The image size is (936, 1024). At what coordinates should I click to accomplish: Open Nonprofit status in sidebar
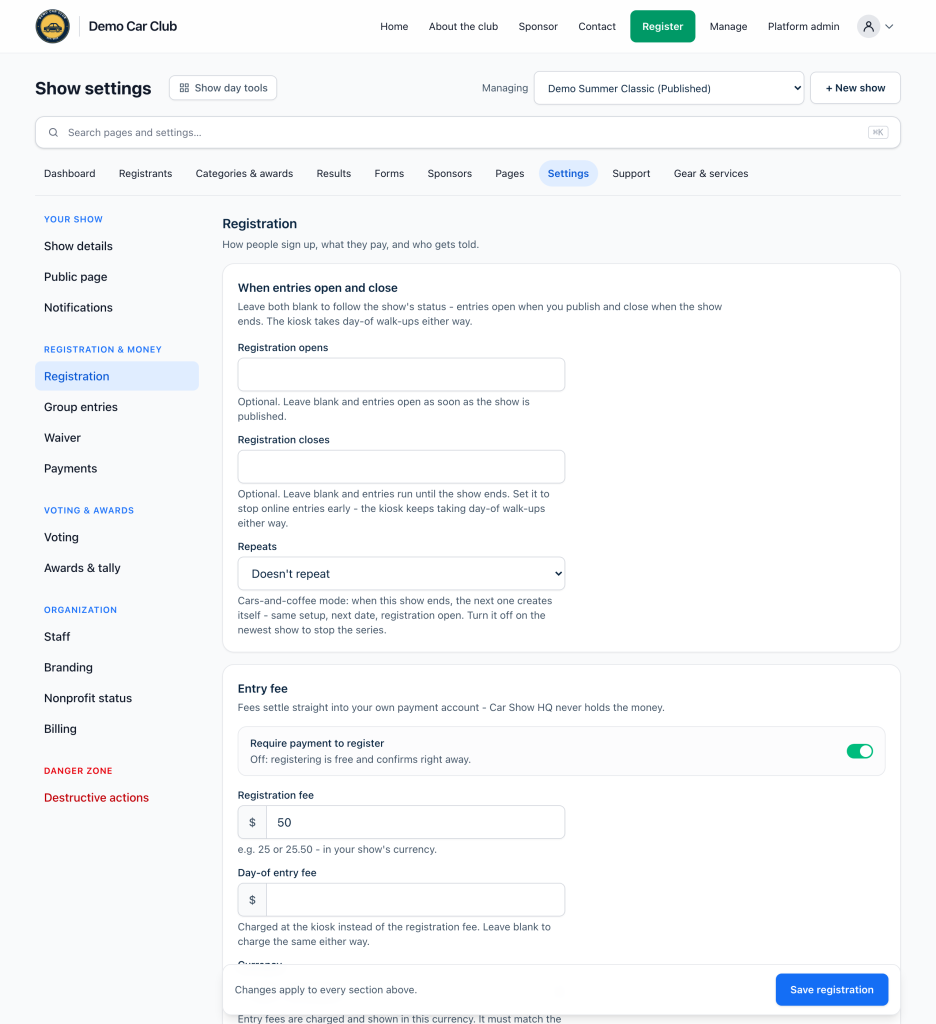[117, 698]
